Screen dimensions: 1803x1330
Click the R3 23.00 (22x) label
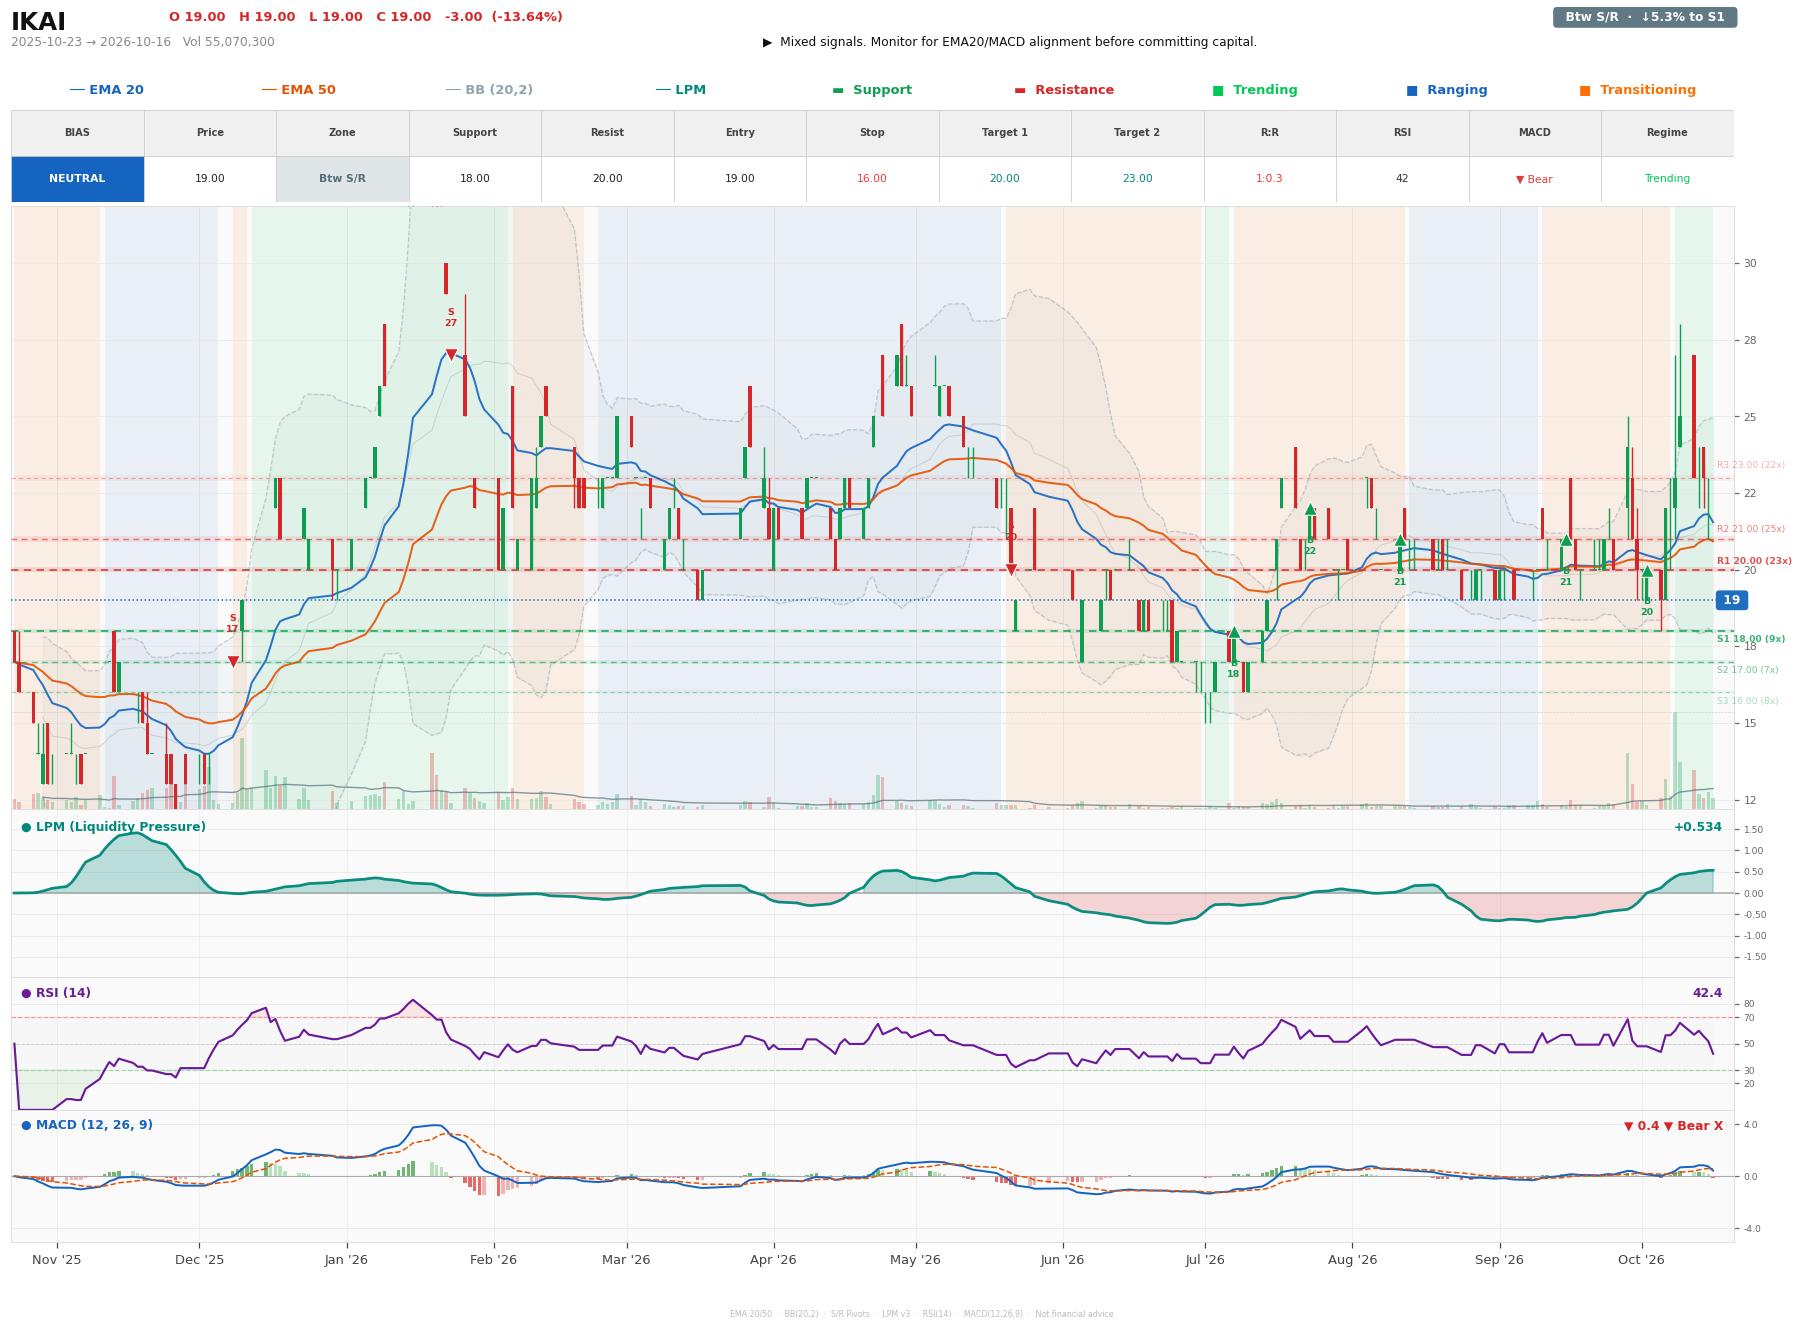[1750, 465]
